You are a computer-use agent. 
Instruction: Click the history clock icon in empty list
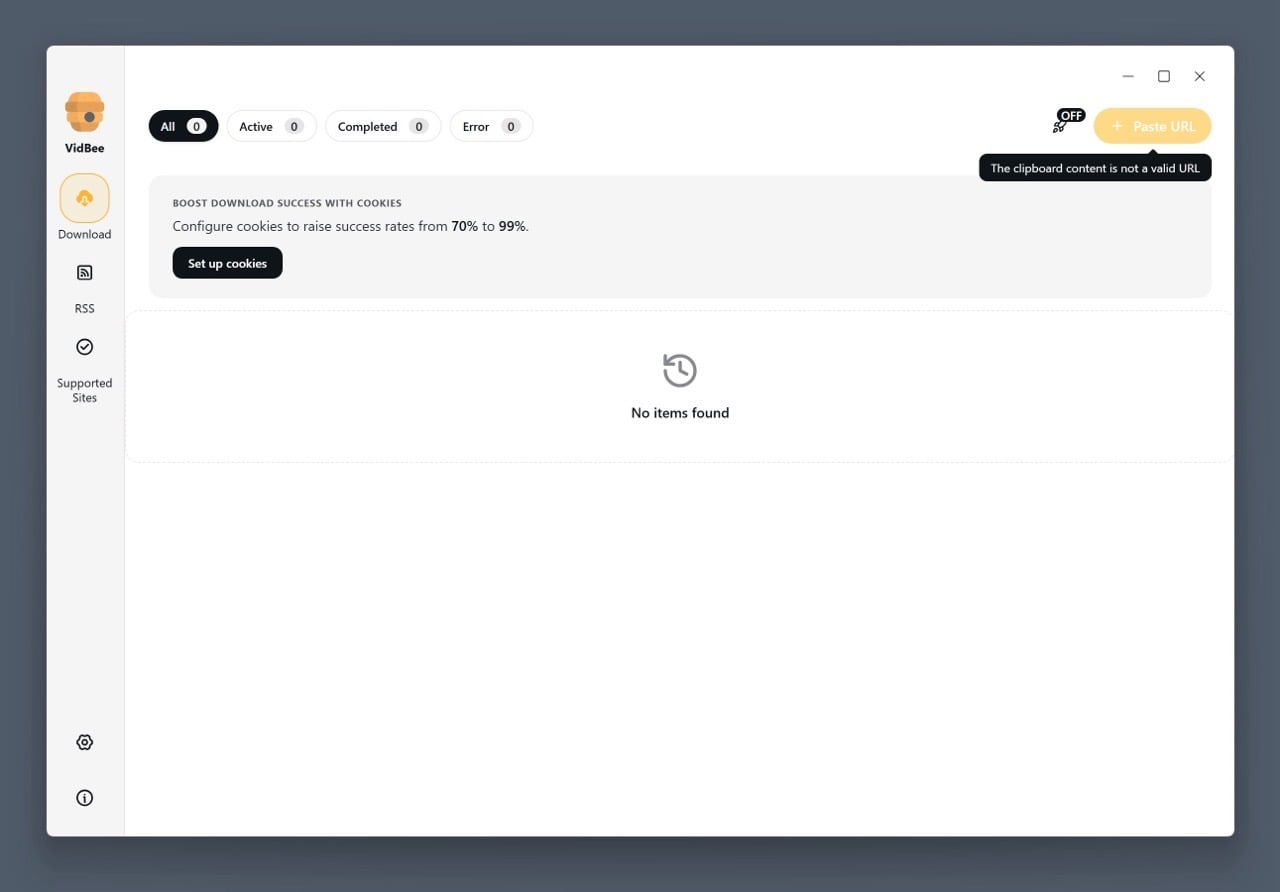[679, 370]
